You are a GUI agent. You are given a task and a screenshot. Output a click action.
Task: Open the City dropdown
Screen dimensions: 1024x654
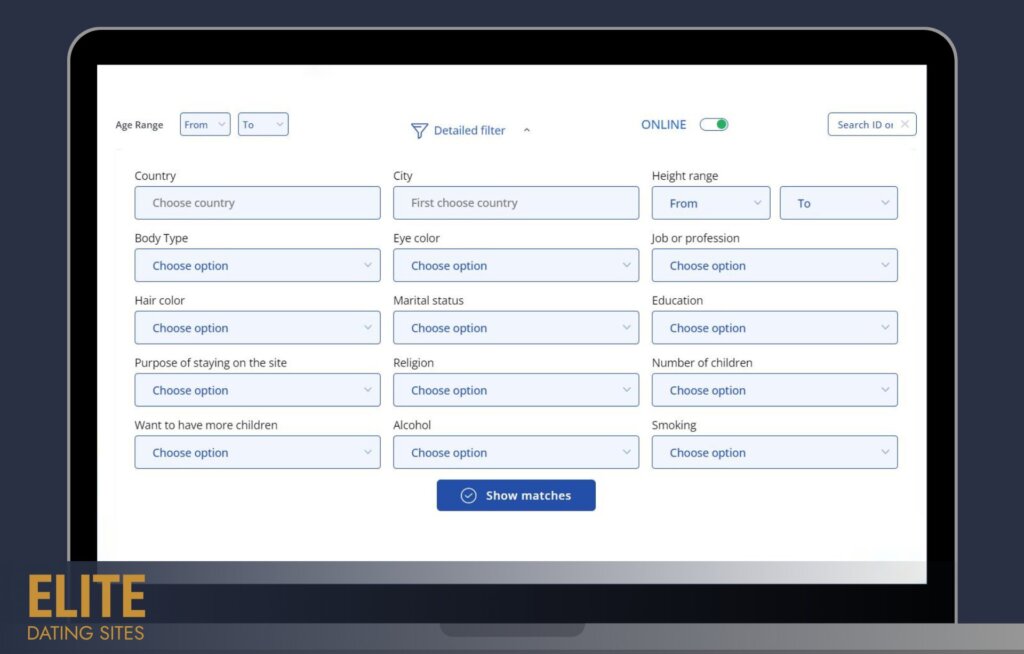[x=515, y=203]
